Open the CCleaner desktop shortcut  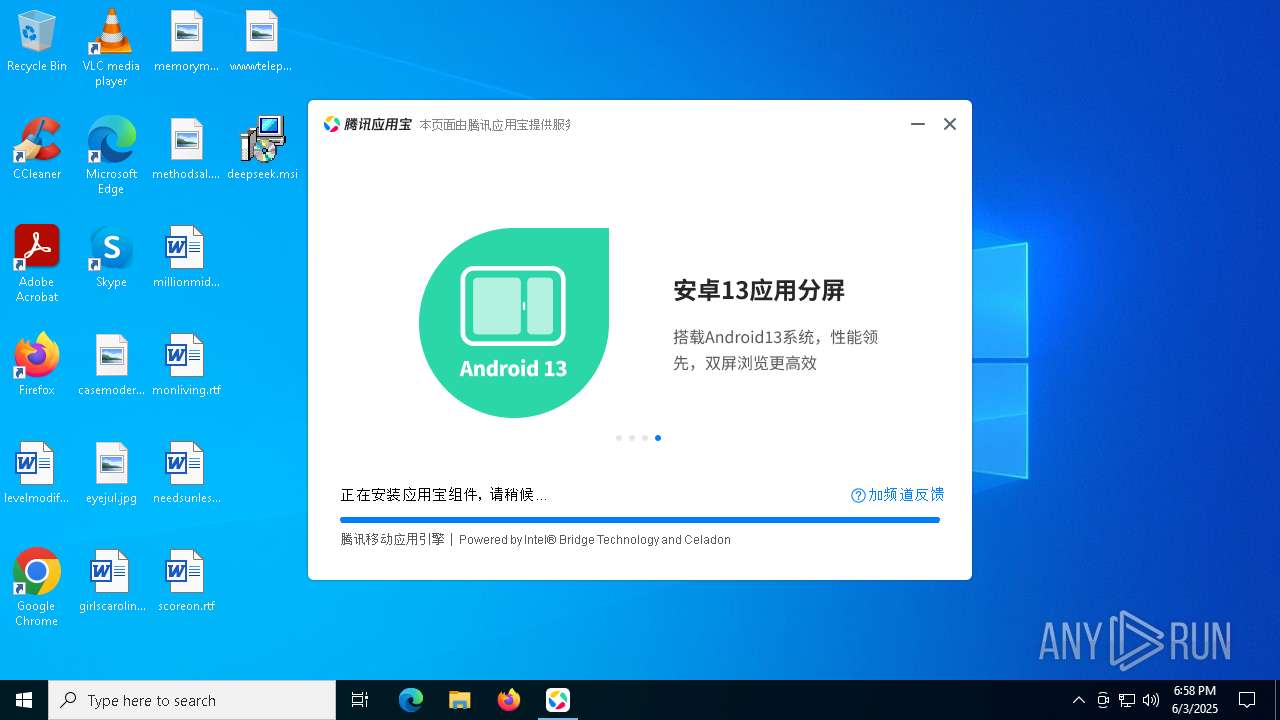point(37,150)
